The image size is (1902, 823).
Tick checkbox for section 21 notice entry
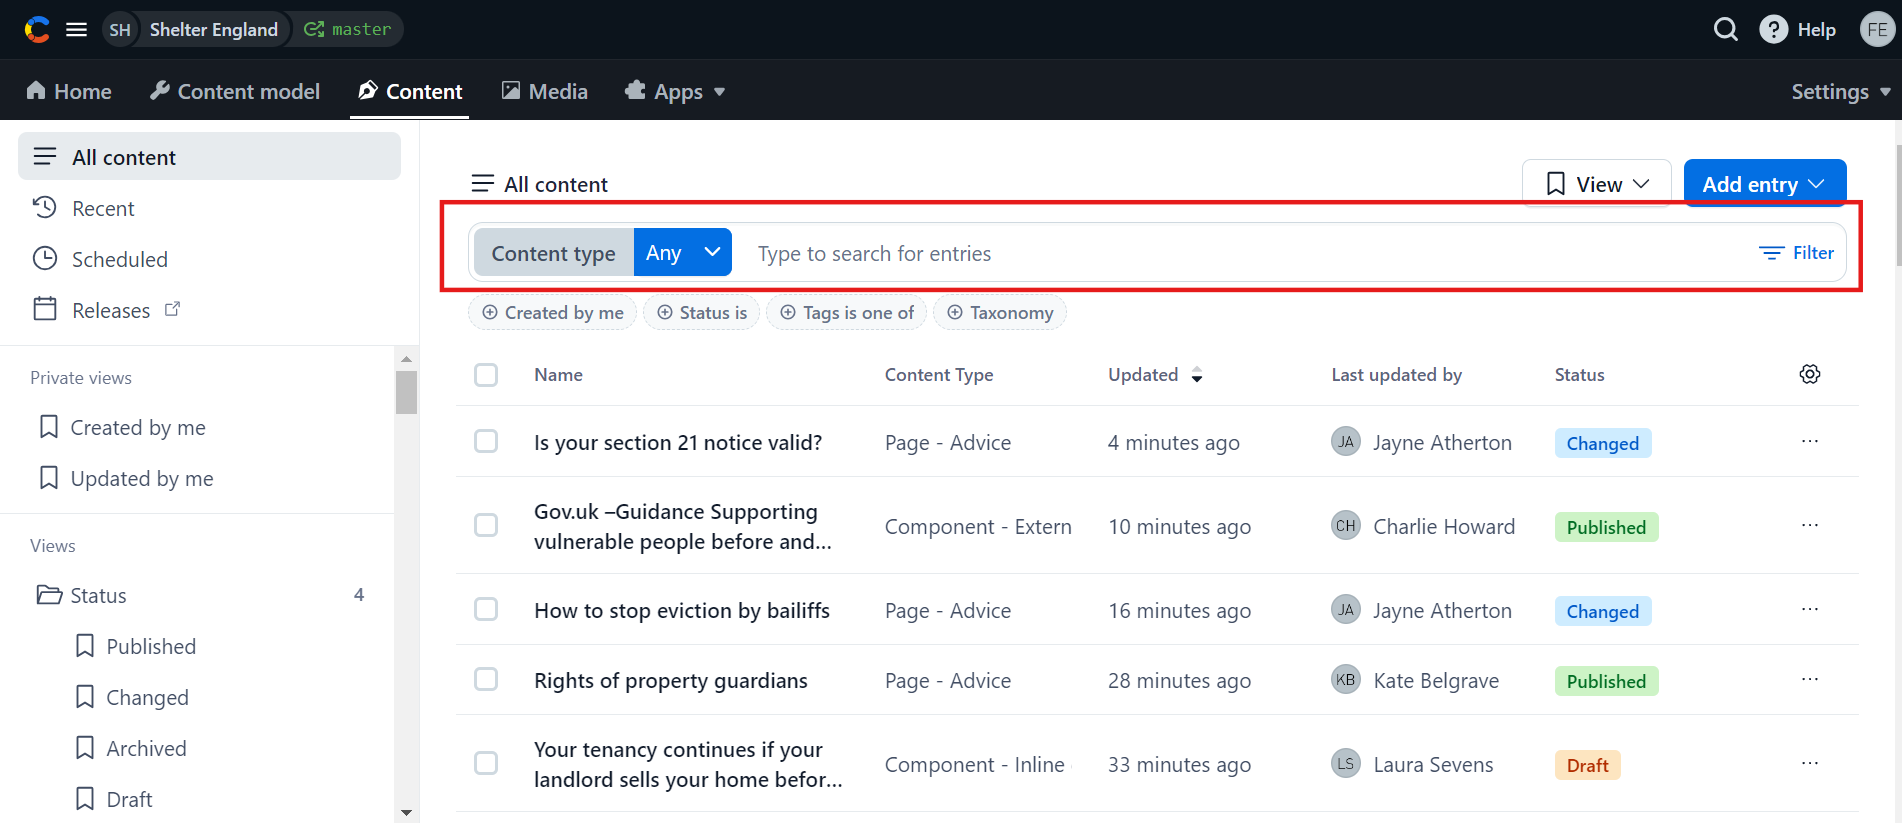tap(486, 441)
